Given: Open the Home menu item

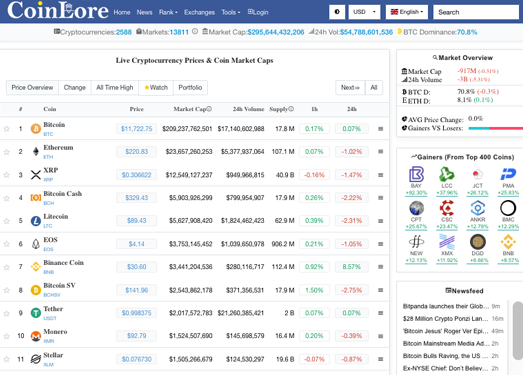Looking at the screenshot, I should tap(122, 12).
